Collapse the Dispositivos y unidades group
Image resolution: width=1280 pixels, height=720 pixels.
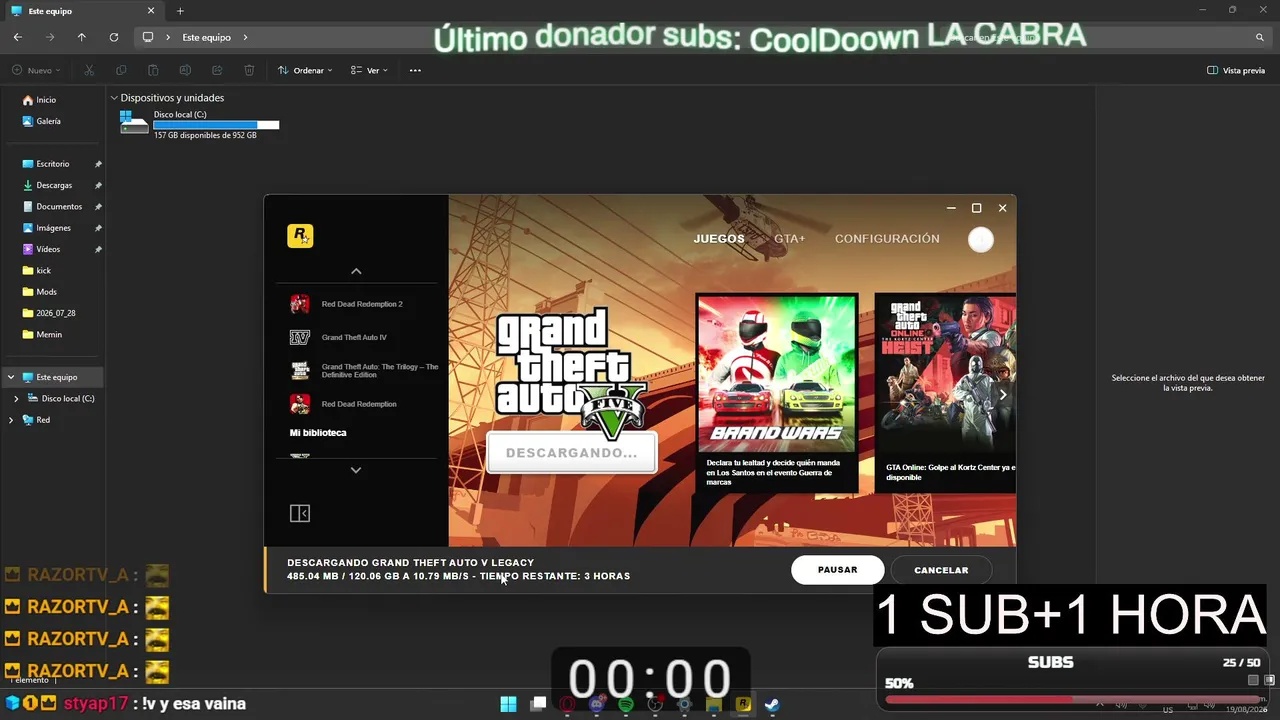115,98
